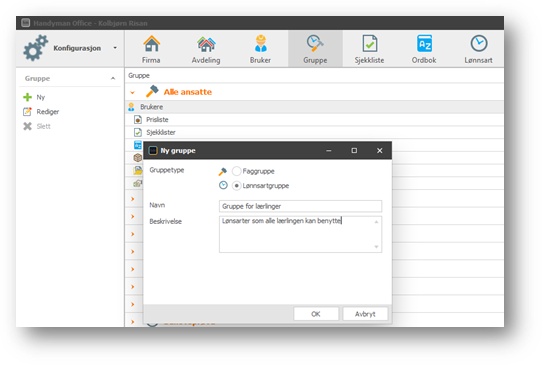Click the blue dictionary icon below Sjekklister

[x=138, y=145]
